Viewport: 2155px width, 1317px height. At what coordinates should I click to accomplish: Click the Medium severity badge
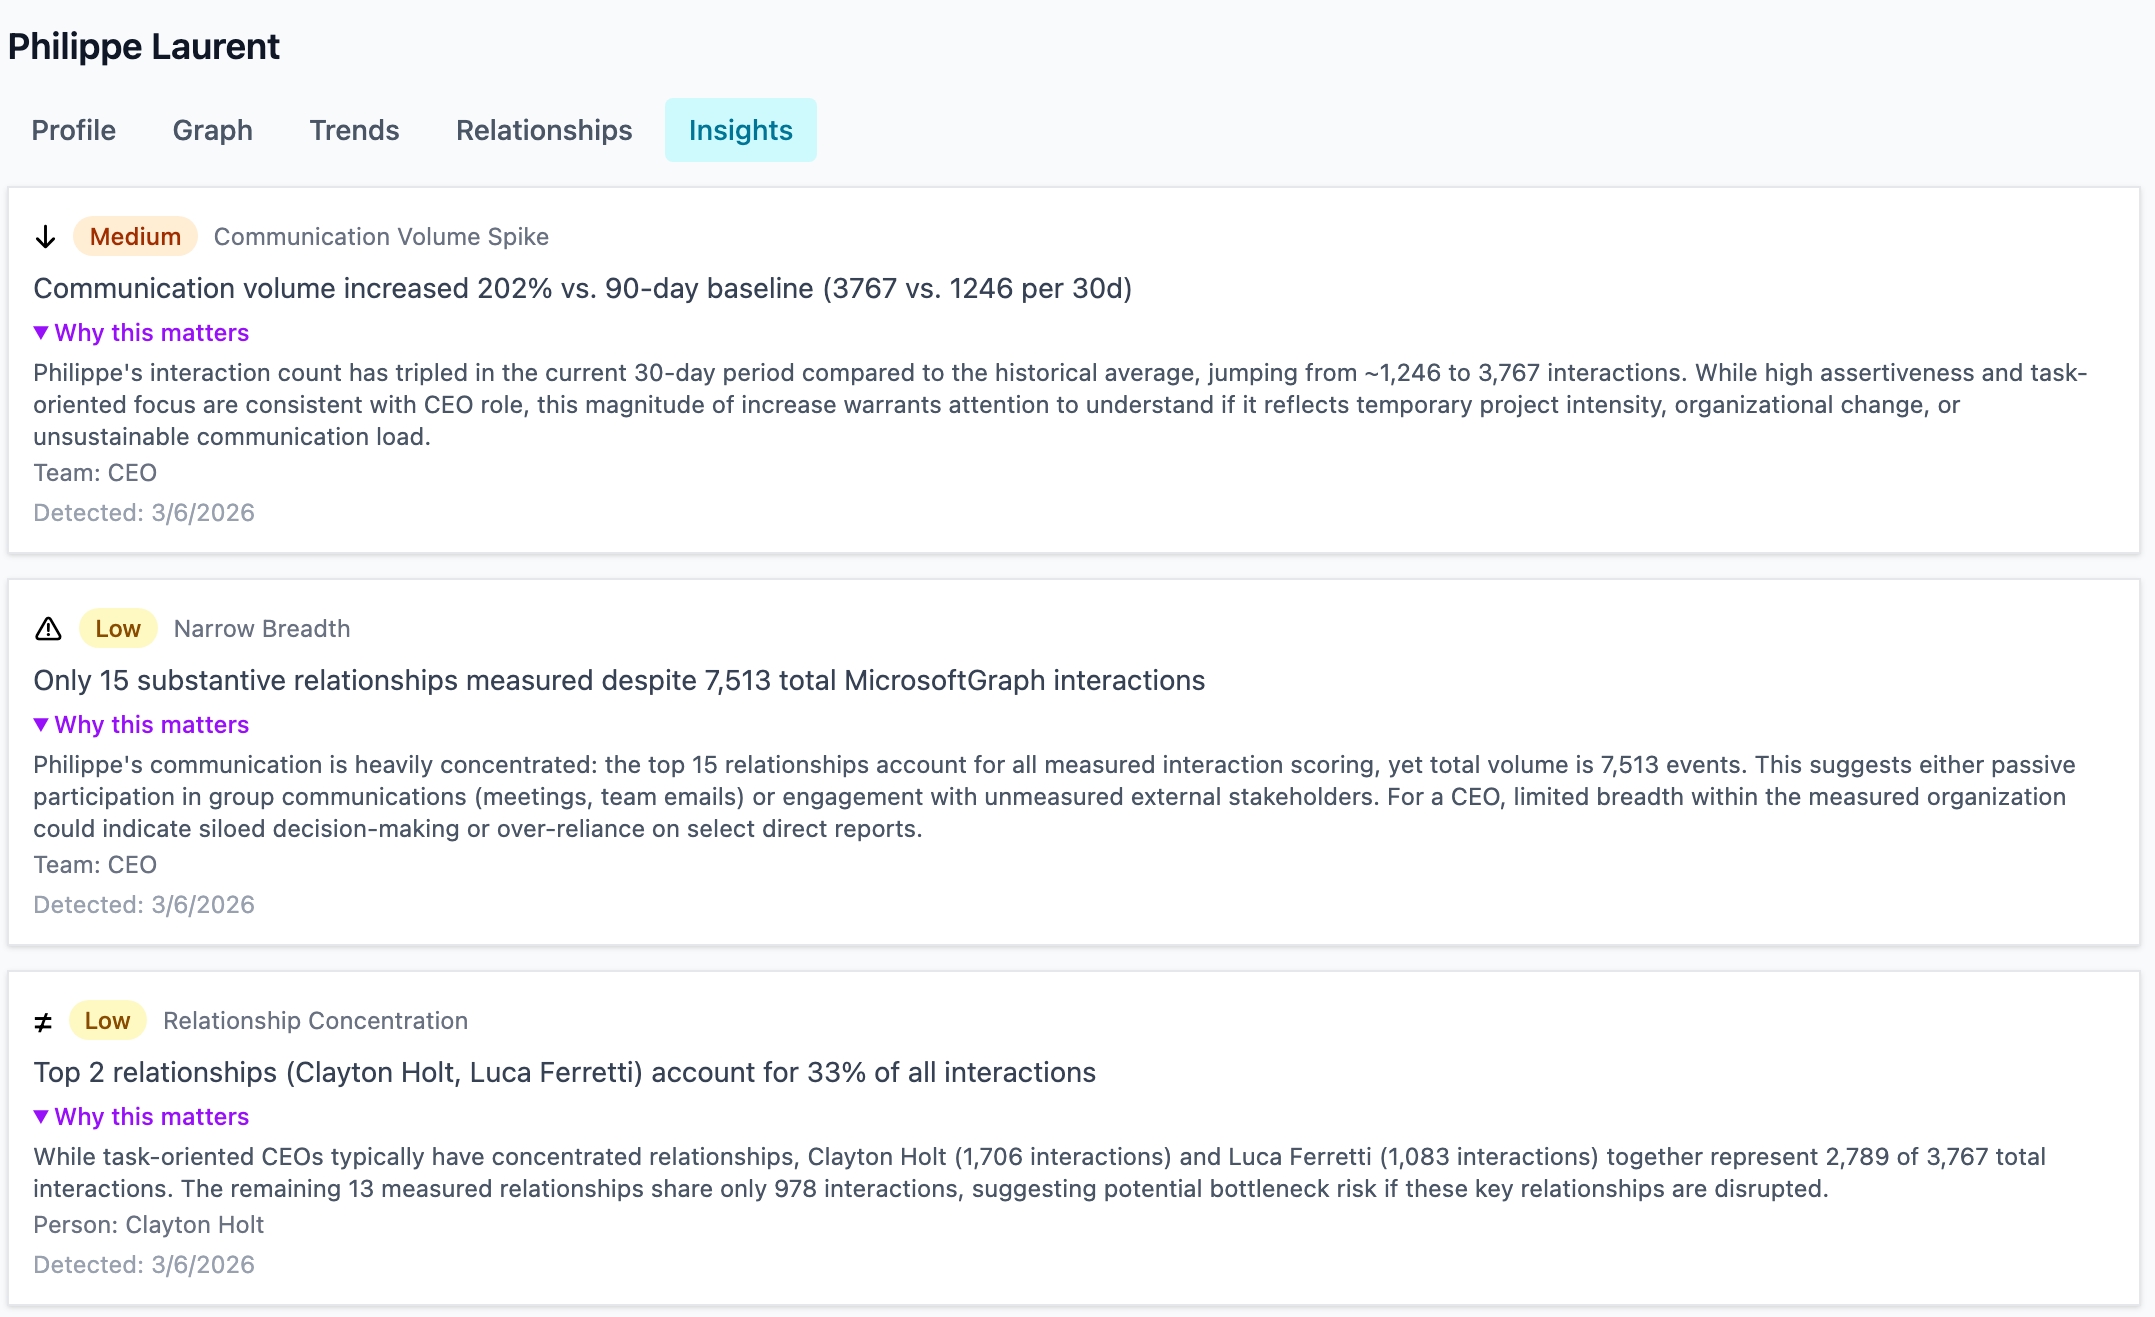[135, 237]
